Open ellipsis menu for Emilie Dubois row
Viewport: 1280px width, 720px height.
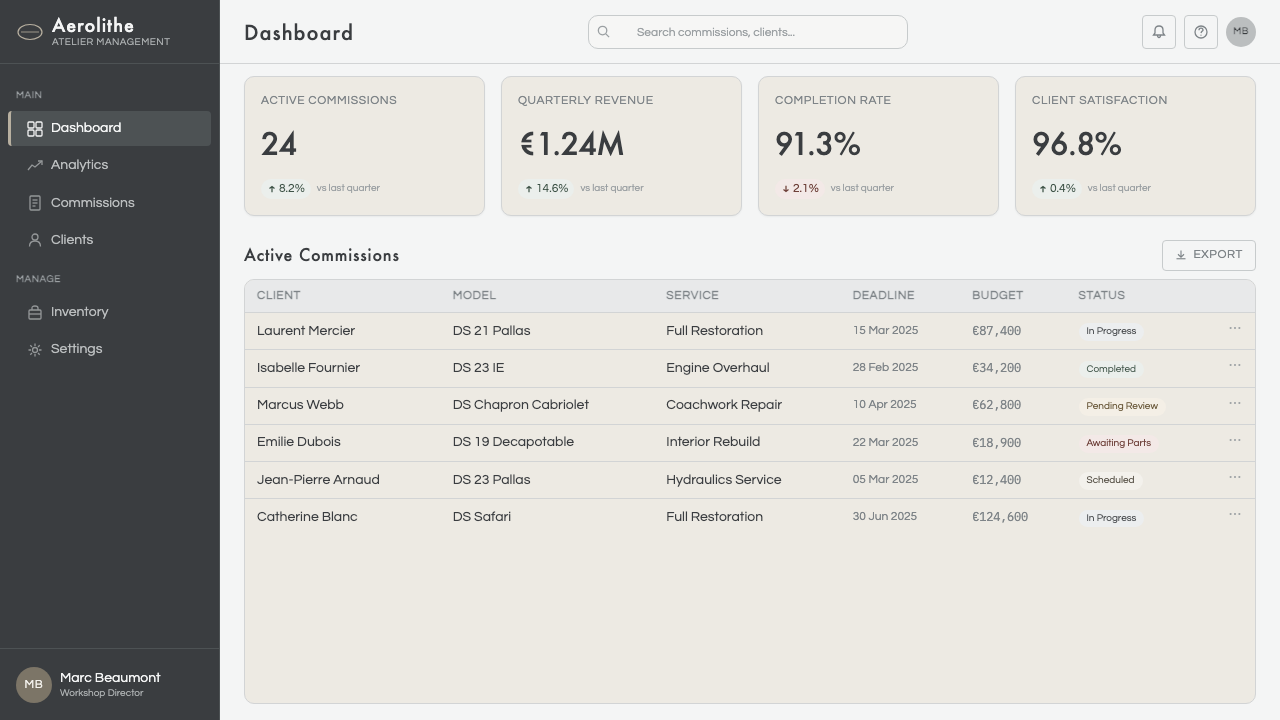tap(1235, 440)
